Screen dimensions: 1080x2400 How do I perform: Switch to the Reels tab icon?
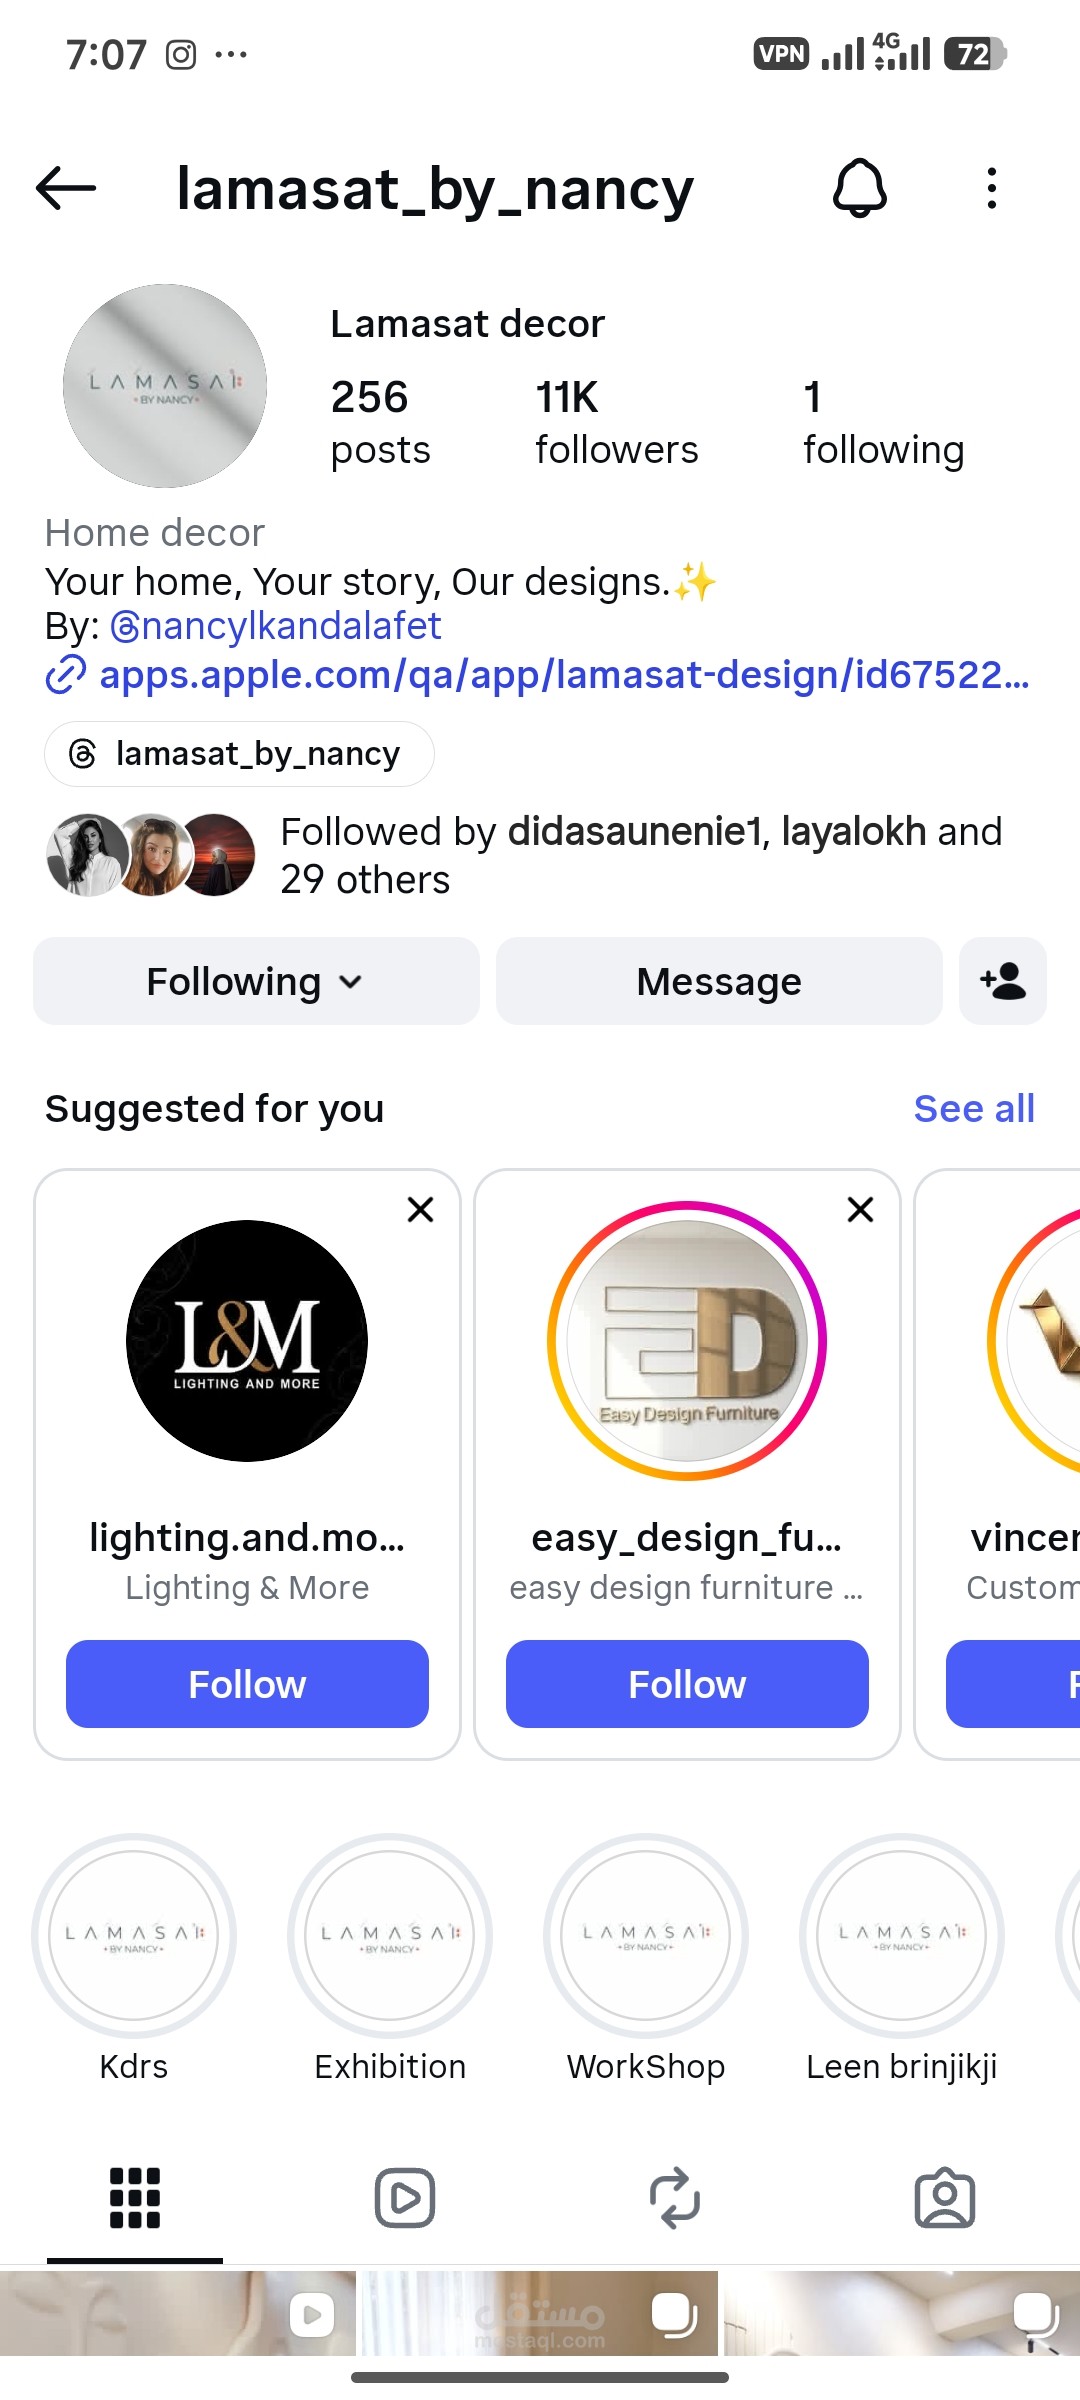pos(405,2198)
